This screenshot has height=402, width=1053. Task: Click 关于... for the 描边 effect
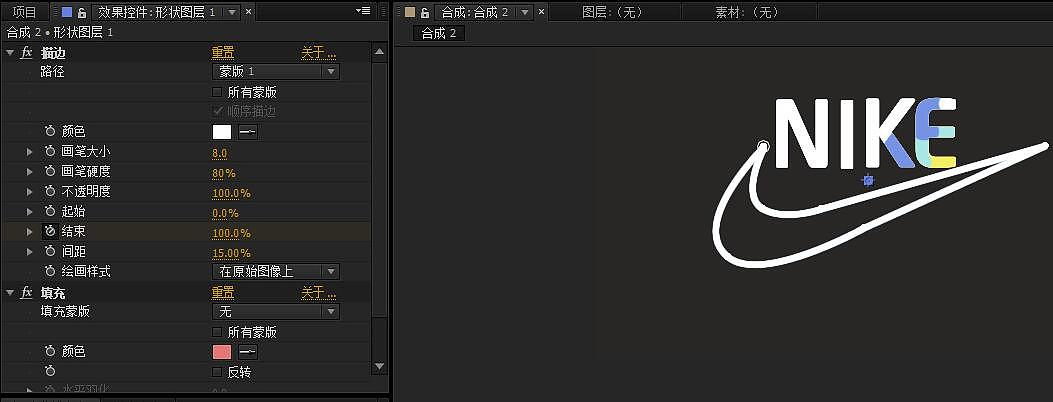(x=318, y=53)
